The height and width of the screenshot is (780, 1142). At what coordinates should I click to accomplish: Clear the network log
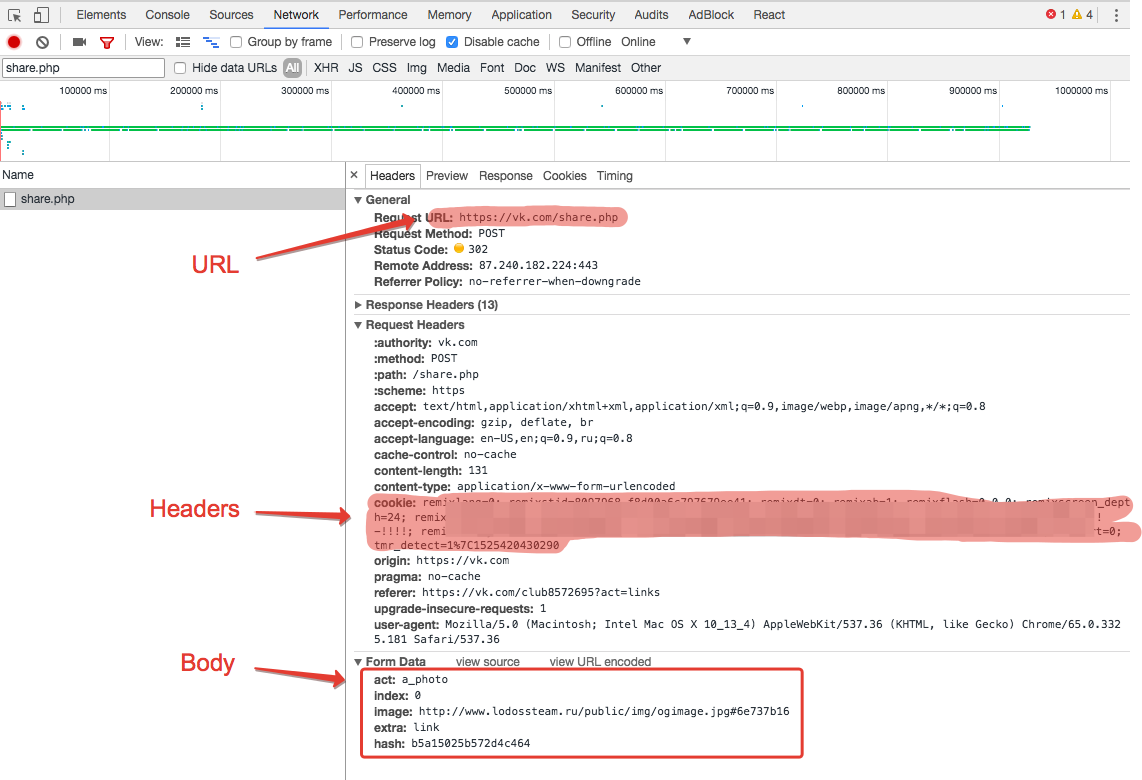tap(42, 42)
